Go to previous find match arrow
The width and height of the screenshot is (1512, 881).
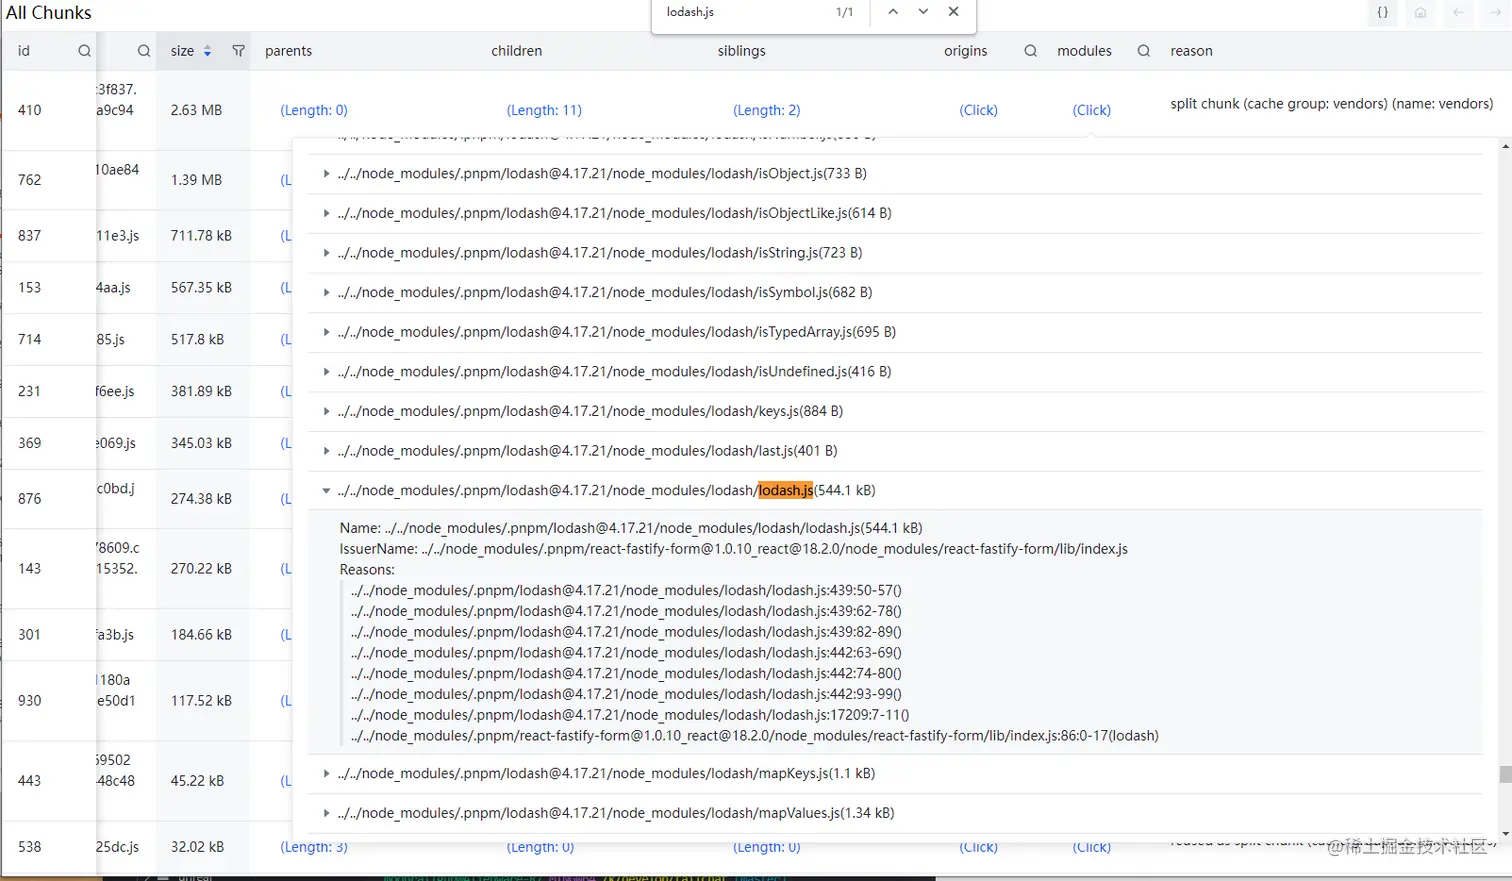click(893, 12)
